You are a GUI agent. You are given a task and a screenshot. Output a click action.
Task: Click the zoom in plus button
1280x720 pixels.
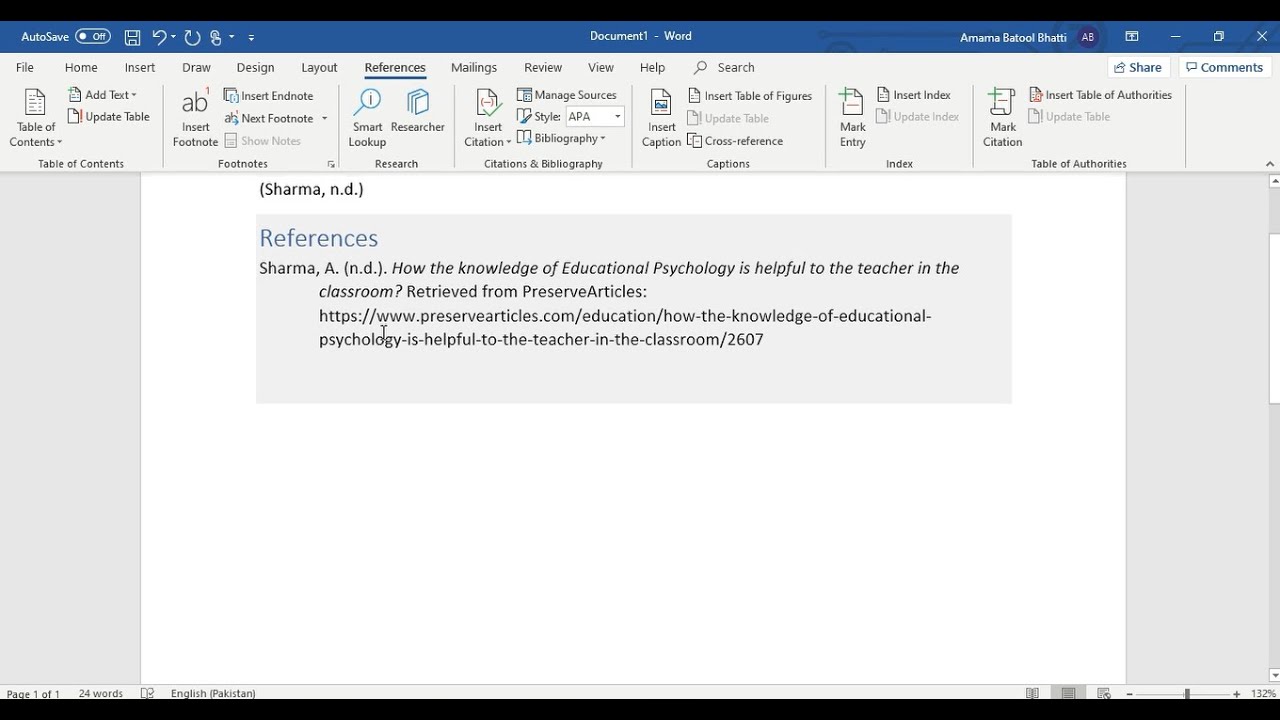point(1236,694)
